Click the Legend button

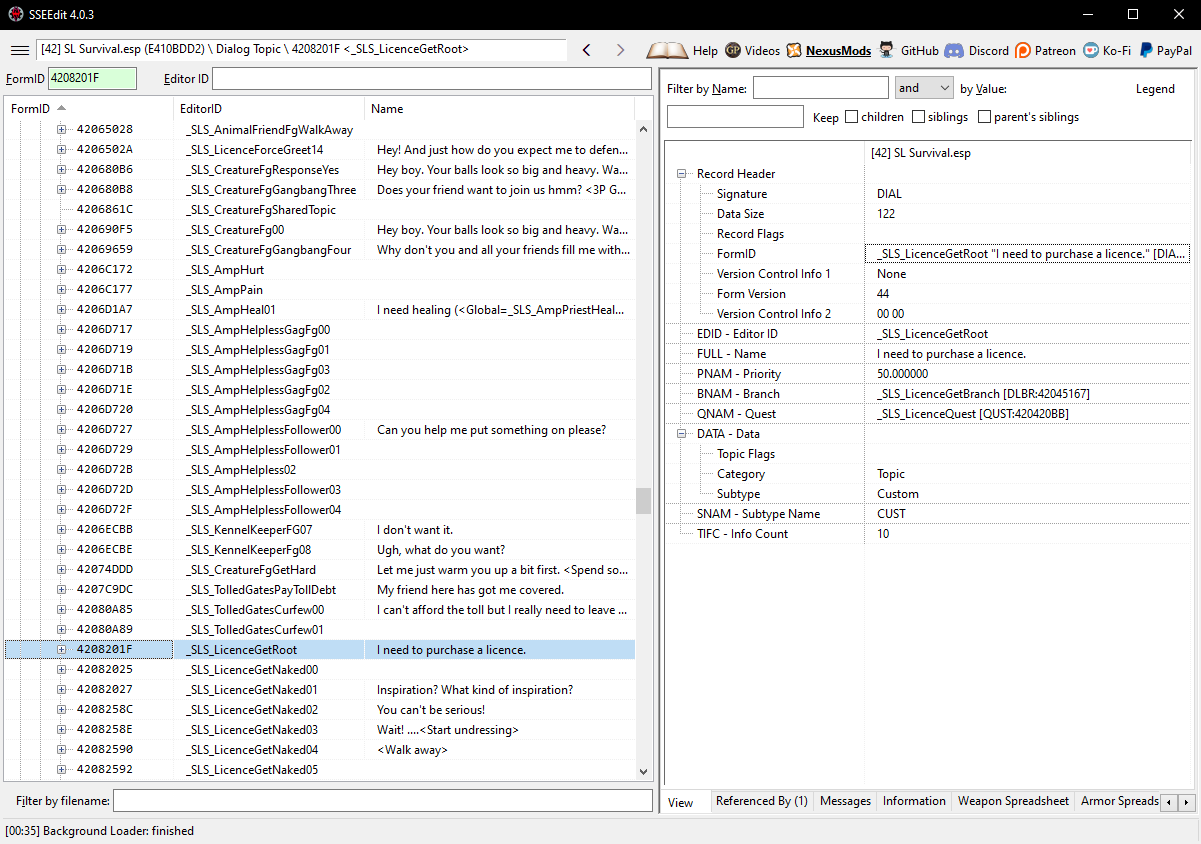pos(1155,89)
